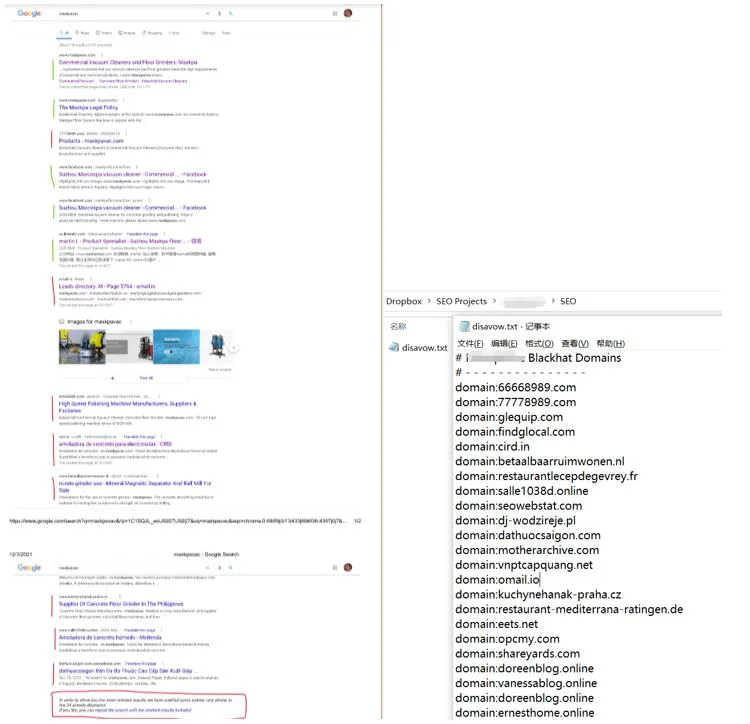Click the magnifier search icon in the top search bar
Image resolution: width=750 pixels, height=724 pixels.
point(231,14)
